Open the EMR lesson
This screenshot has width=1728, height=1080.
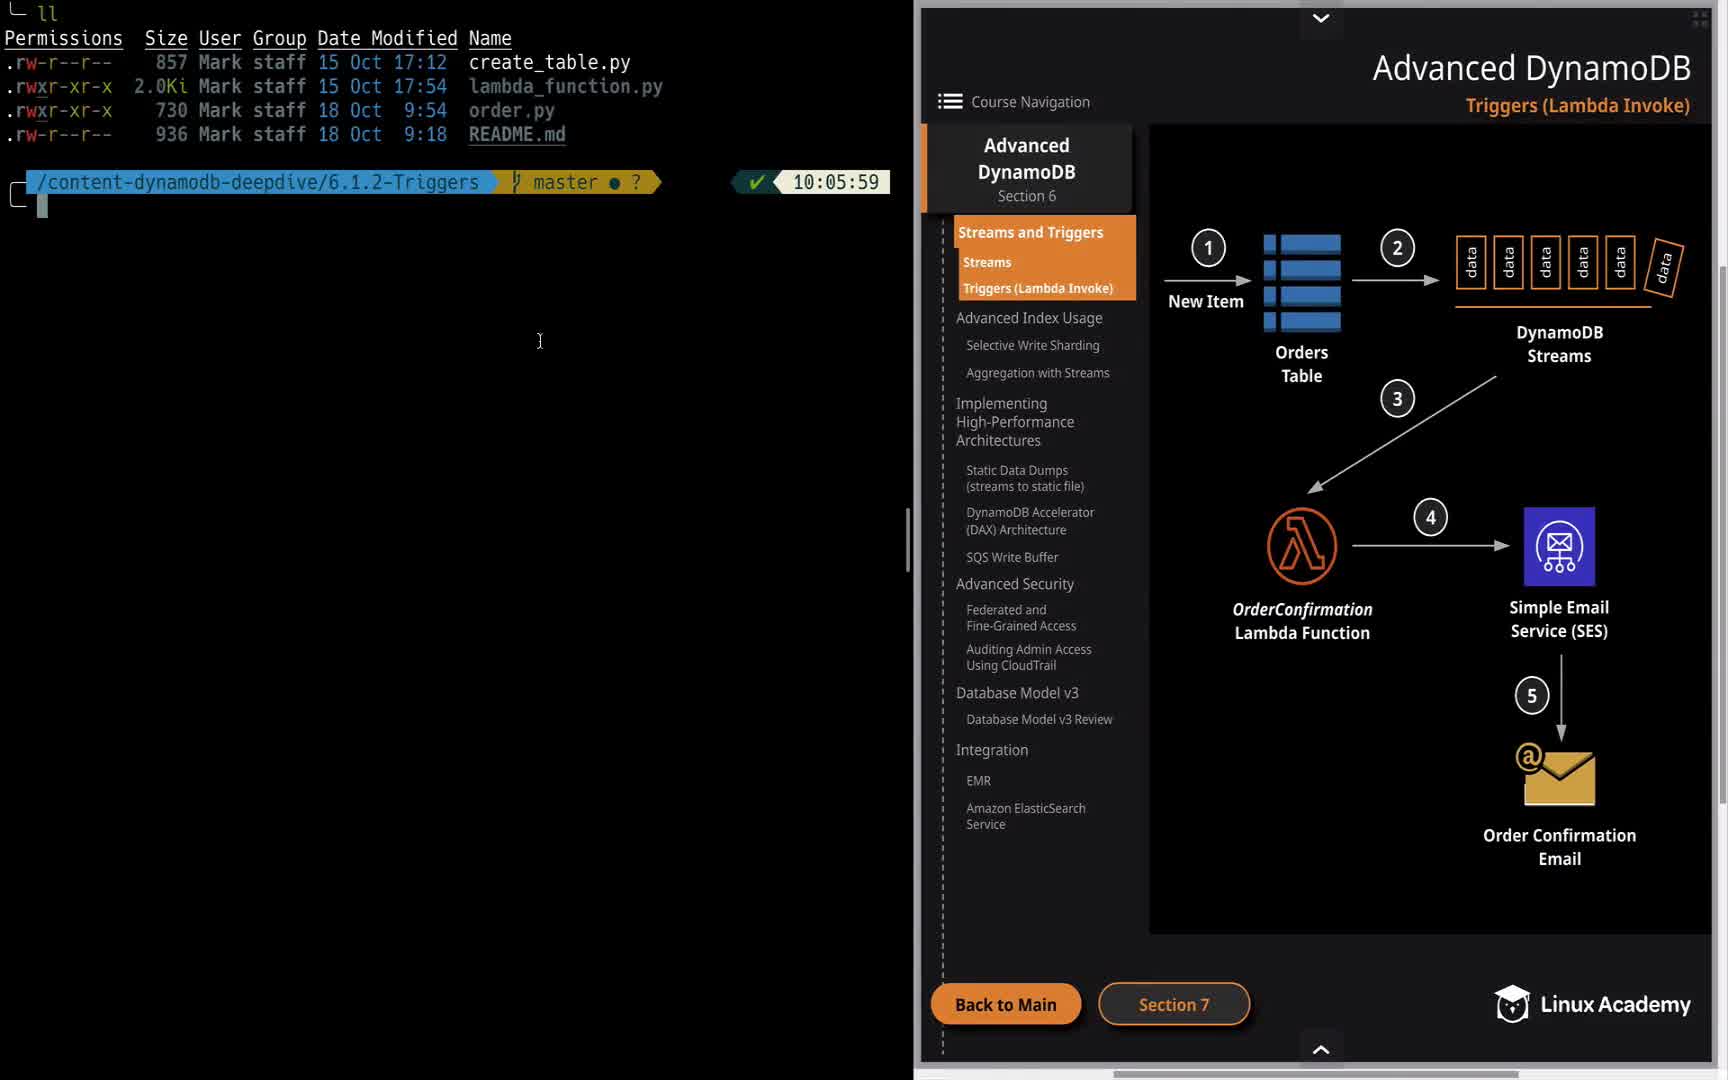(978, 781)
